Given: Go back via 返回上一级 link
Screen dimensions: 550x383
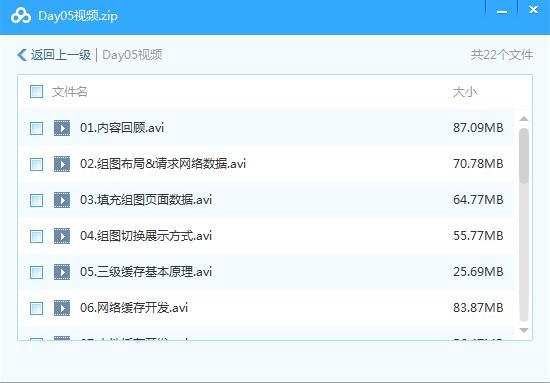Looking at the screenshot, I should (61, 55).
